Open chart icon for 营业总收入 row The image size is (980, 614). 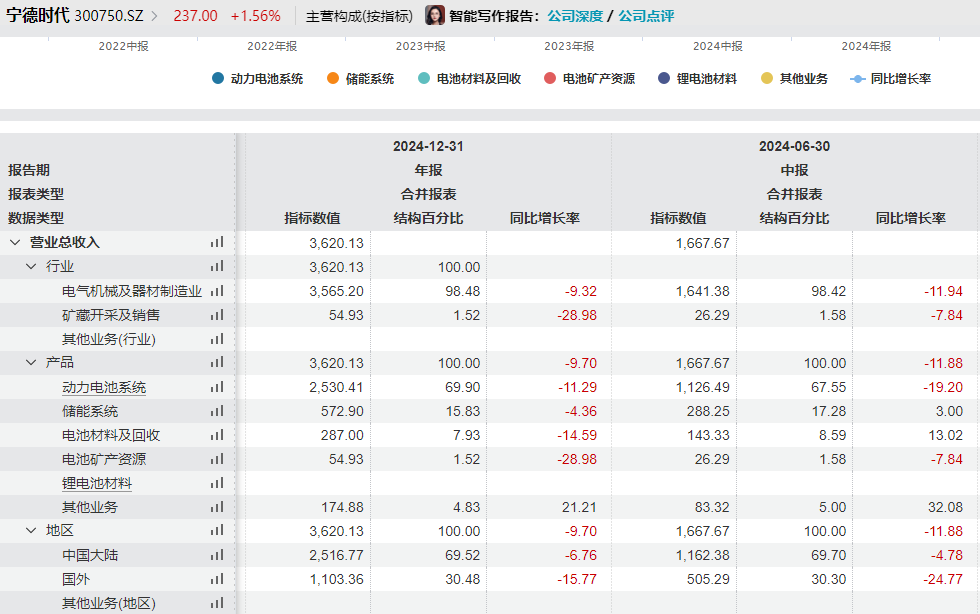tap(217, 243)
